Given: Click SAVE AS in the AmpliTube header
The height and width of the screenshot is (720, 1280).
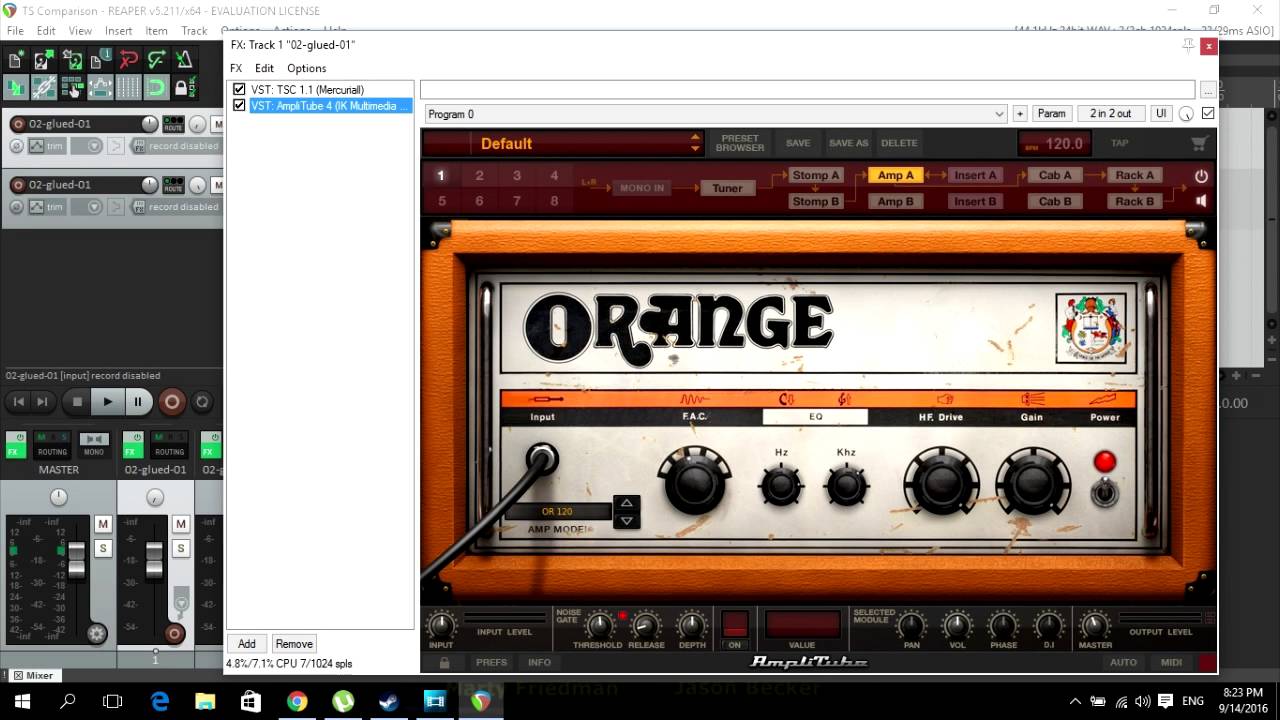Looking at the screenshot, I should click(x=849, y=143).
